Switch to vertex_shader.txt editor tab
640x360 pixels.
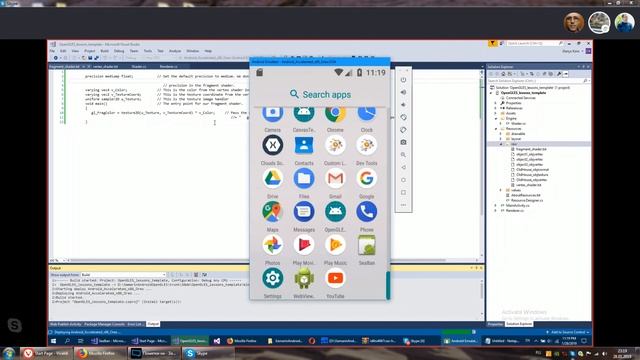click(x=105, y=67)
